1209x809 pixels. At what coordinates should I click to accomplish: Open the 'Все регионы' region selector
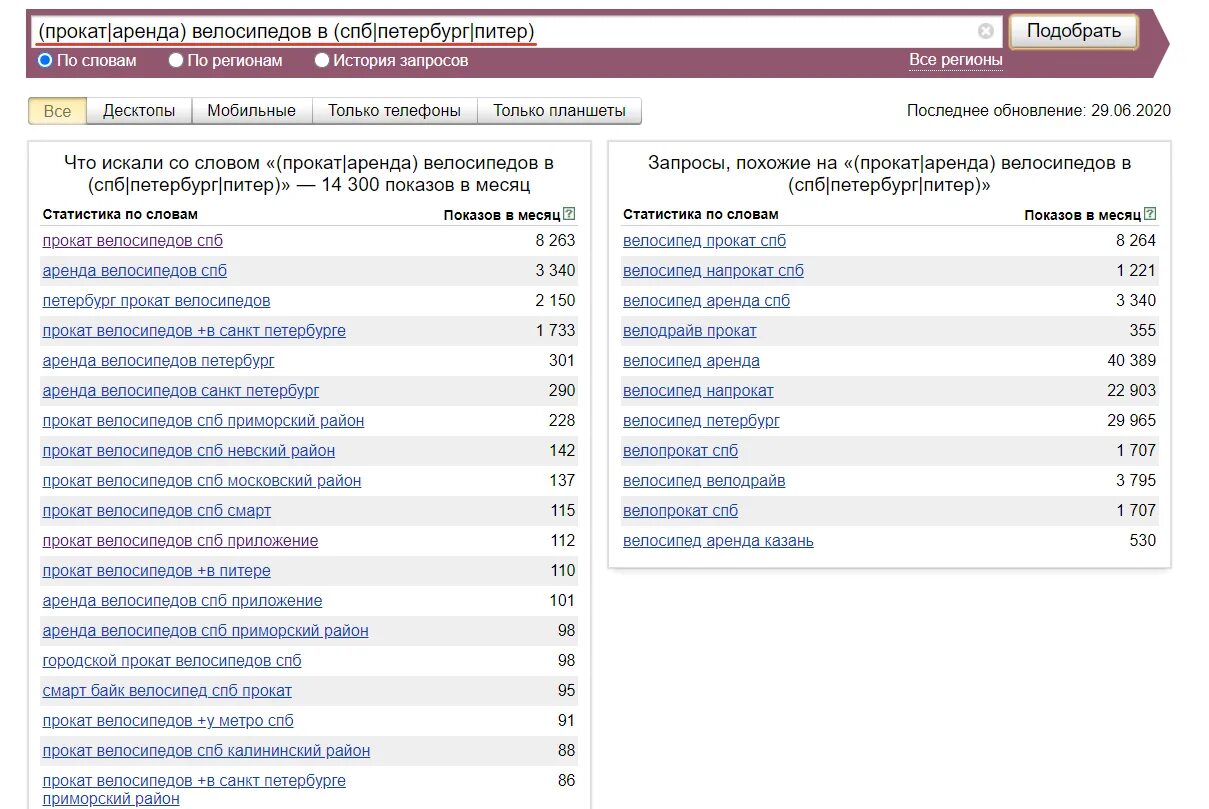pyautogui.click(x=956, y=60)
